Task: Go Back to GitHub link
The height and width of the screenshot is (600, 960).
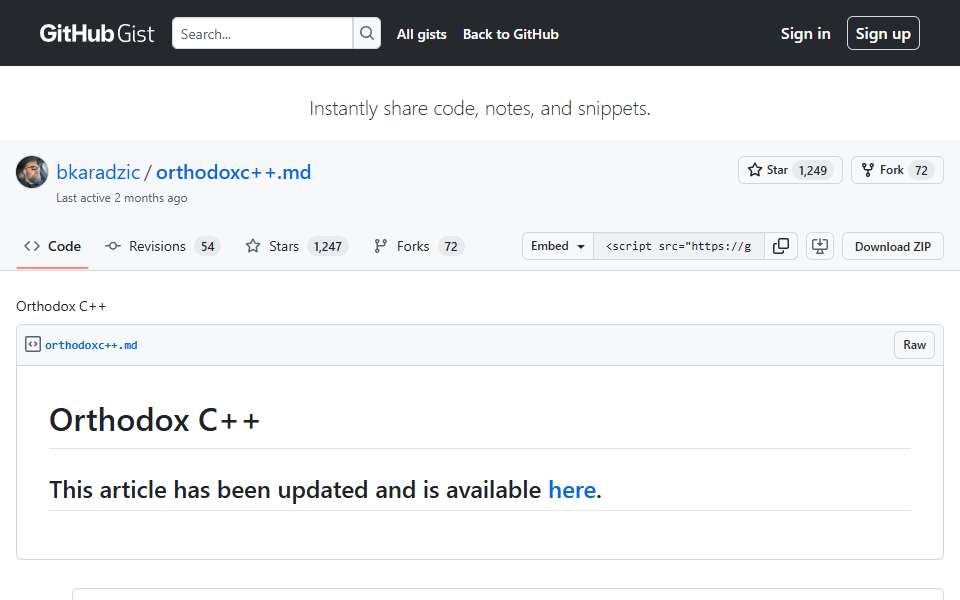Action: pos(511,34)
